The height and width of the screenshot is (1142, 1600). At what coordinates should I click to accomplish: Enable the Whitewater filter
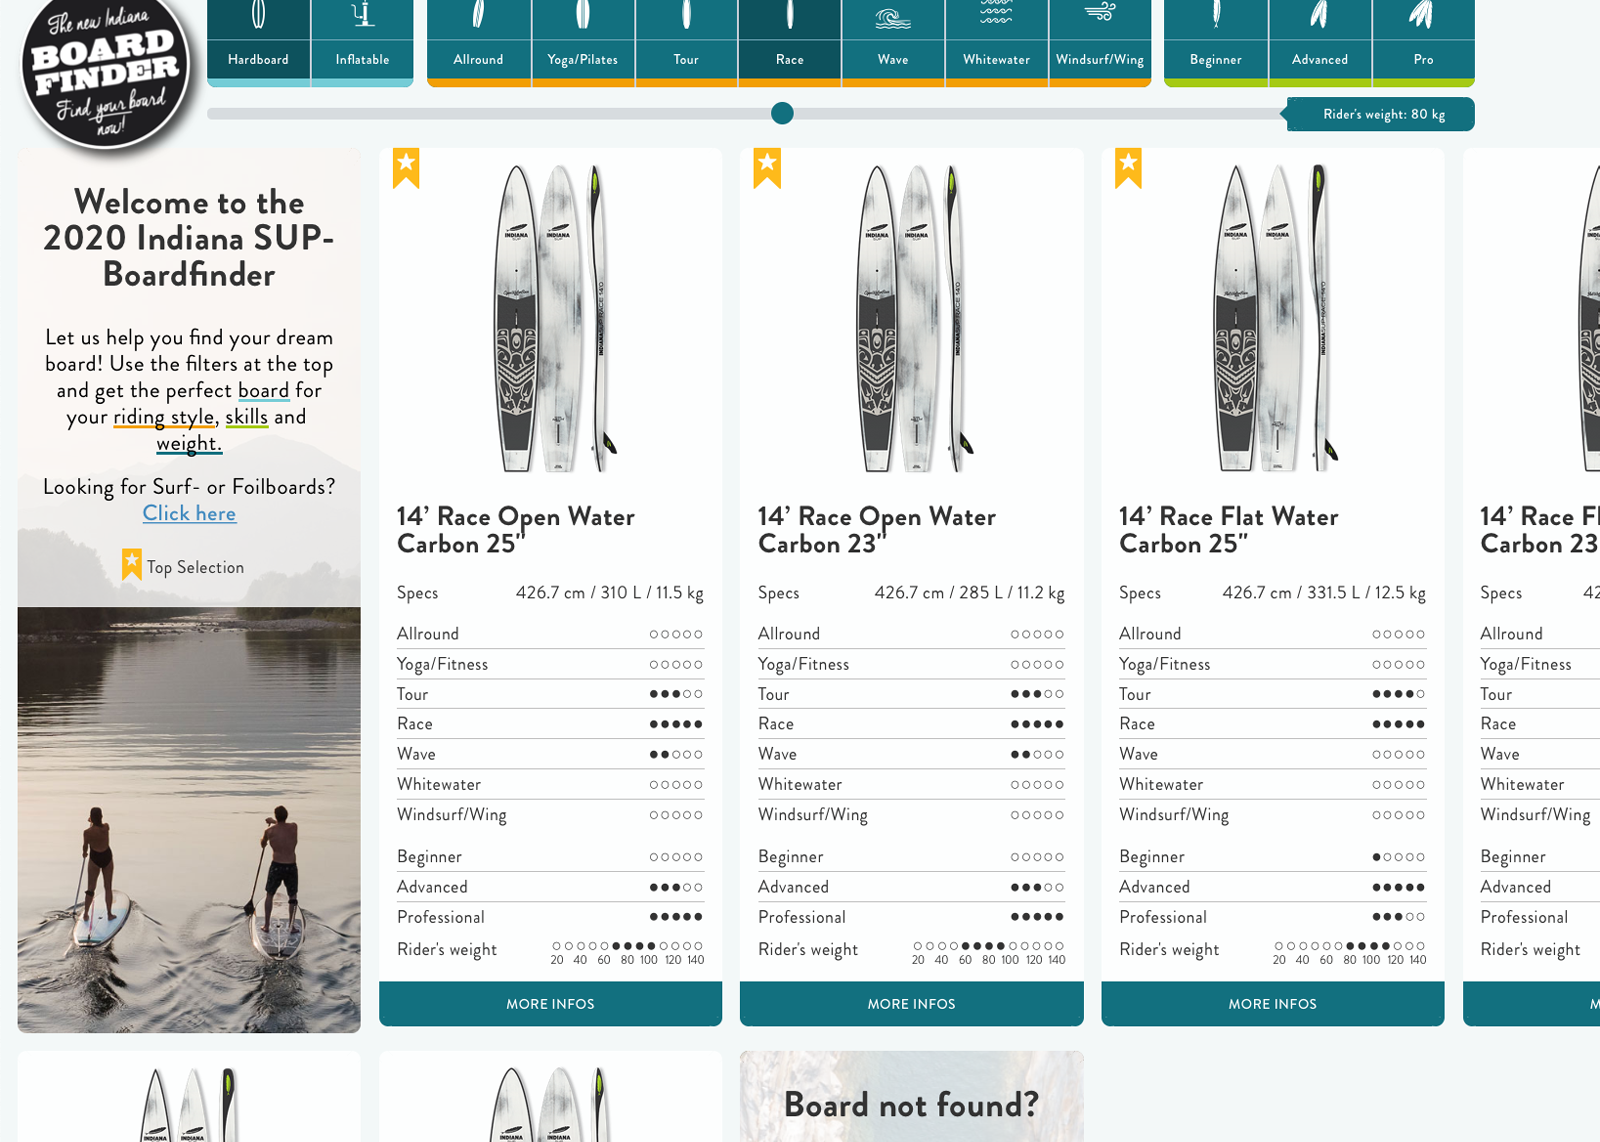click(996, 42)
